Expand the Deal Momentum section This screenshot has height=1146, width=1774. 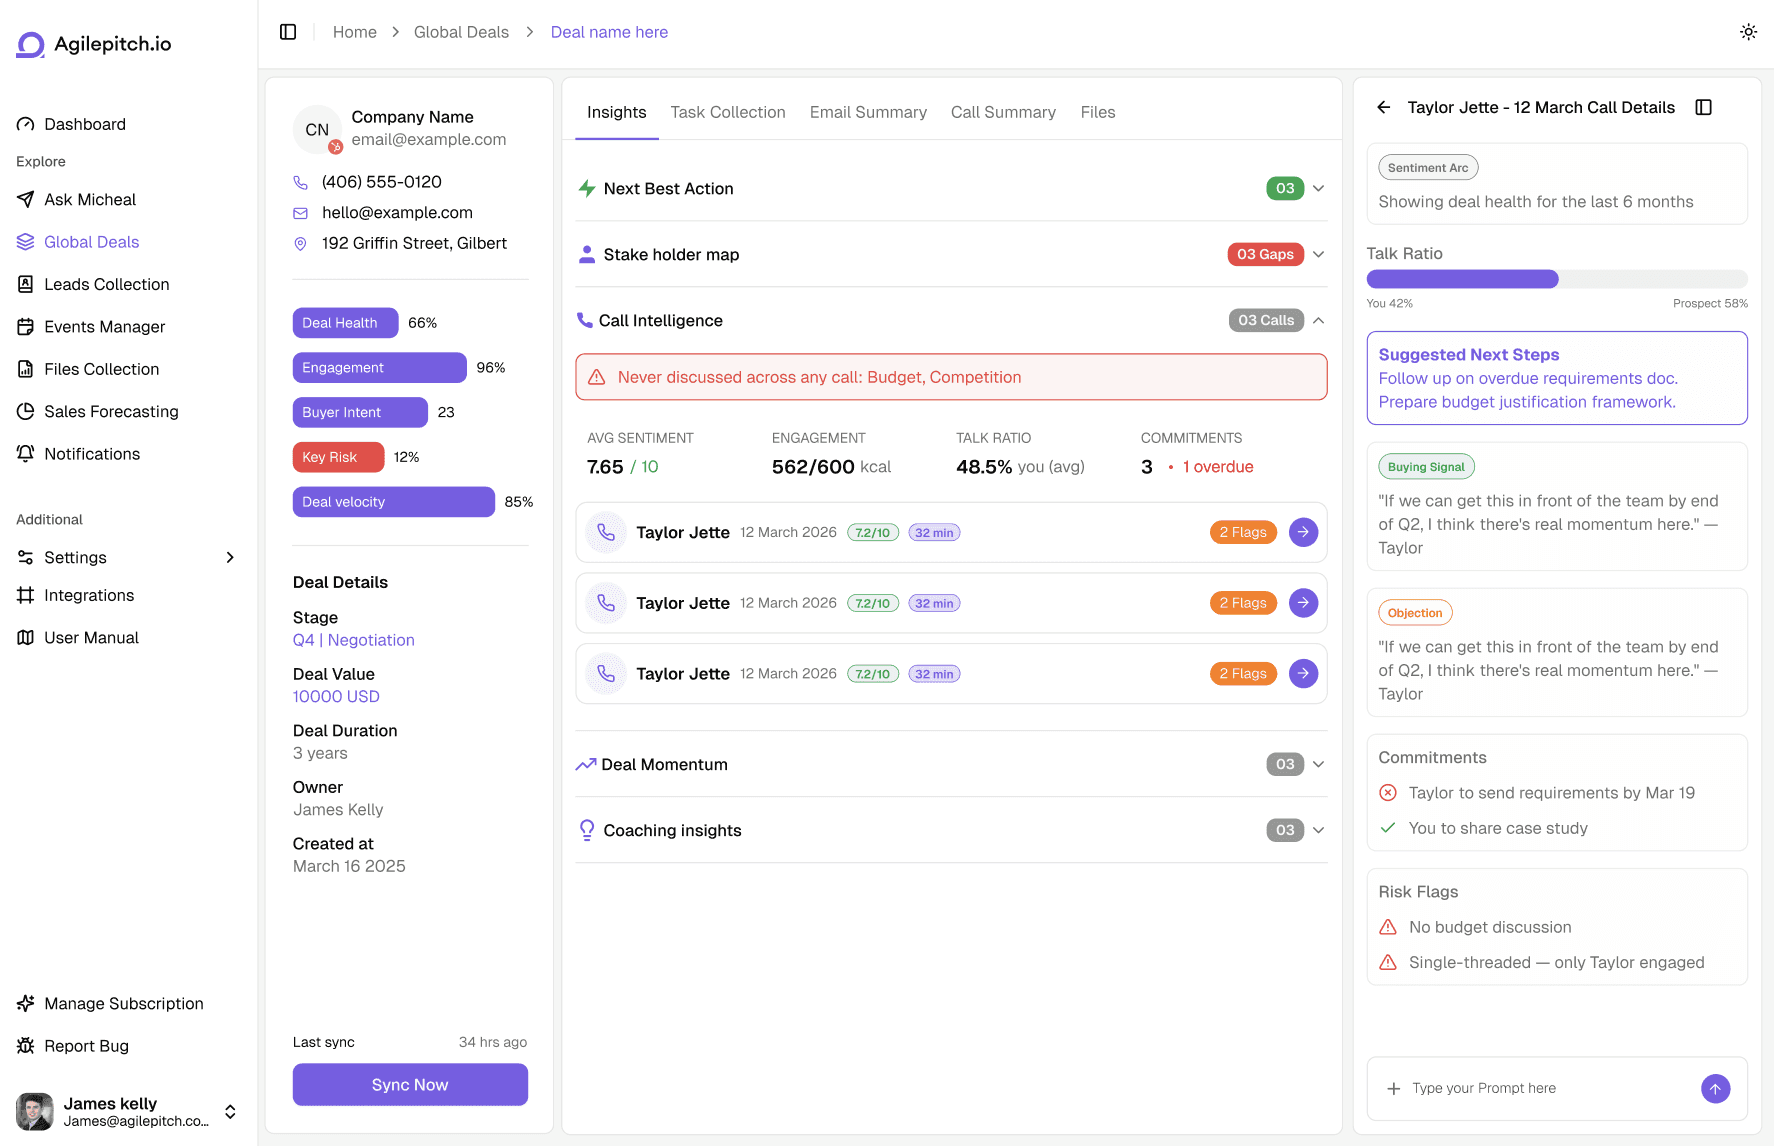(x=1318, y=764)
